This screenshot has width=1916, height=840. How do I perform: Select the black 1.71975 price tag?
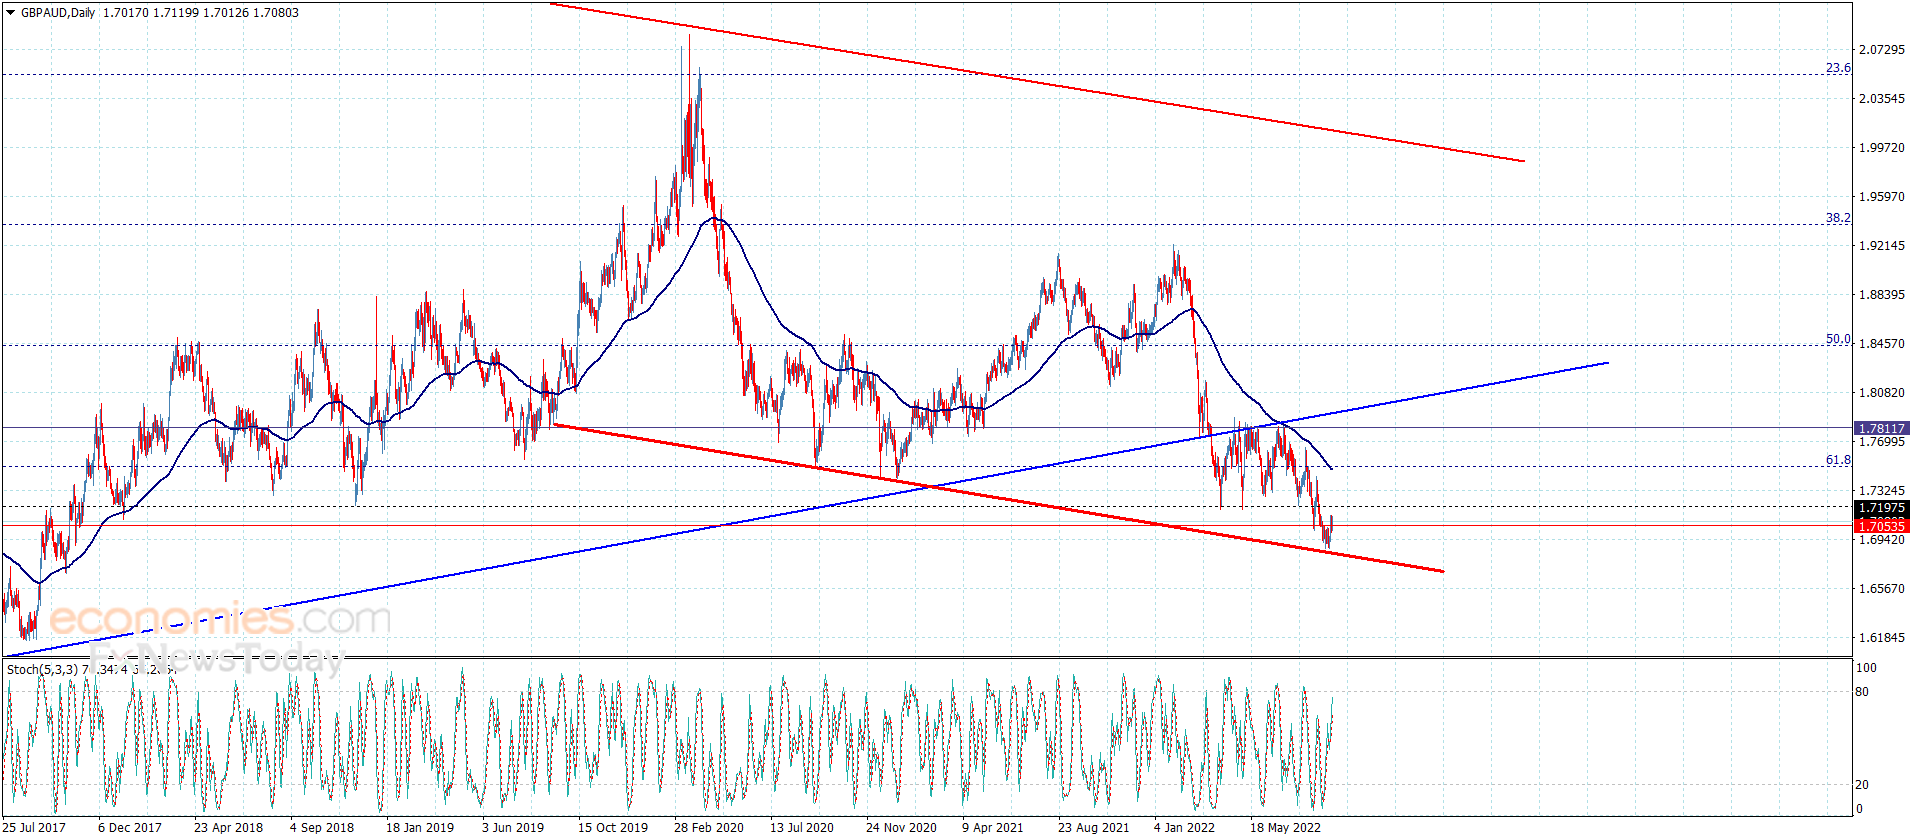tap(1882, 508)
